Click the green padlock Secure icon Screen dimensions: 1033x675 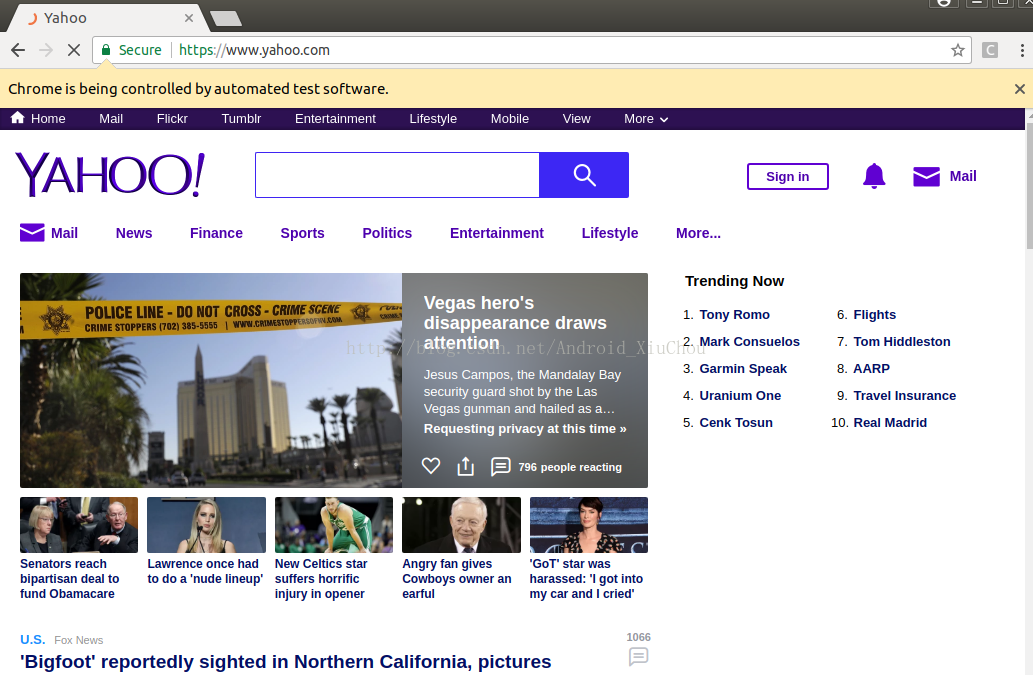click(105, 50)
